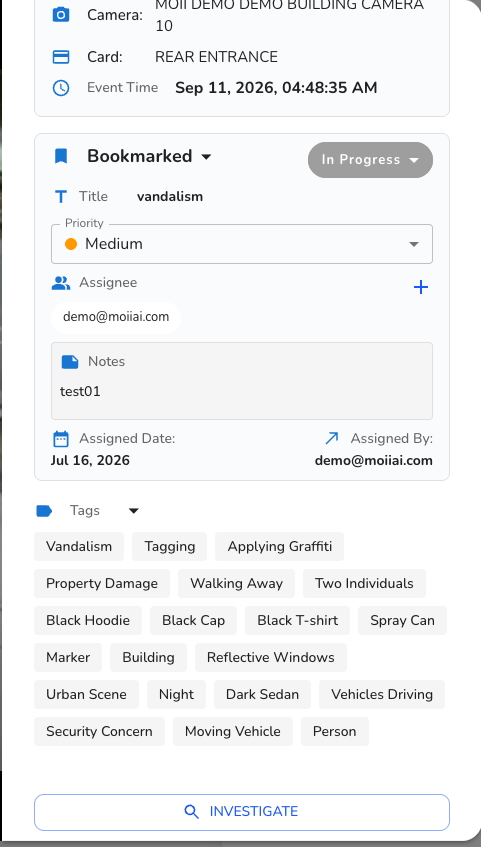The height and width of the screenshot is (847, 481).
Task: Select the Vandalism tag
Action: (79, 546)
